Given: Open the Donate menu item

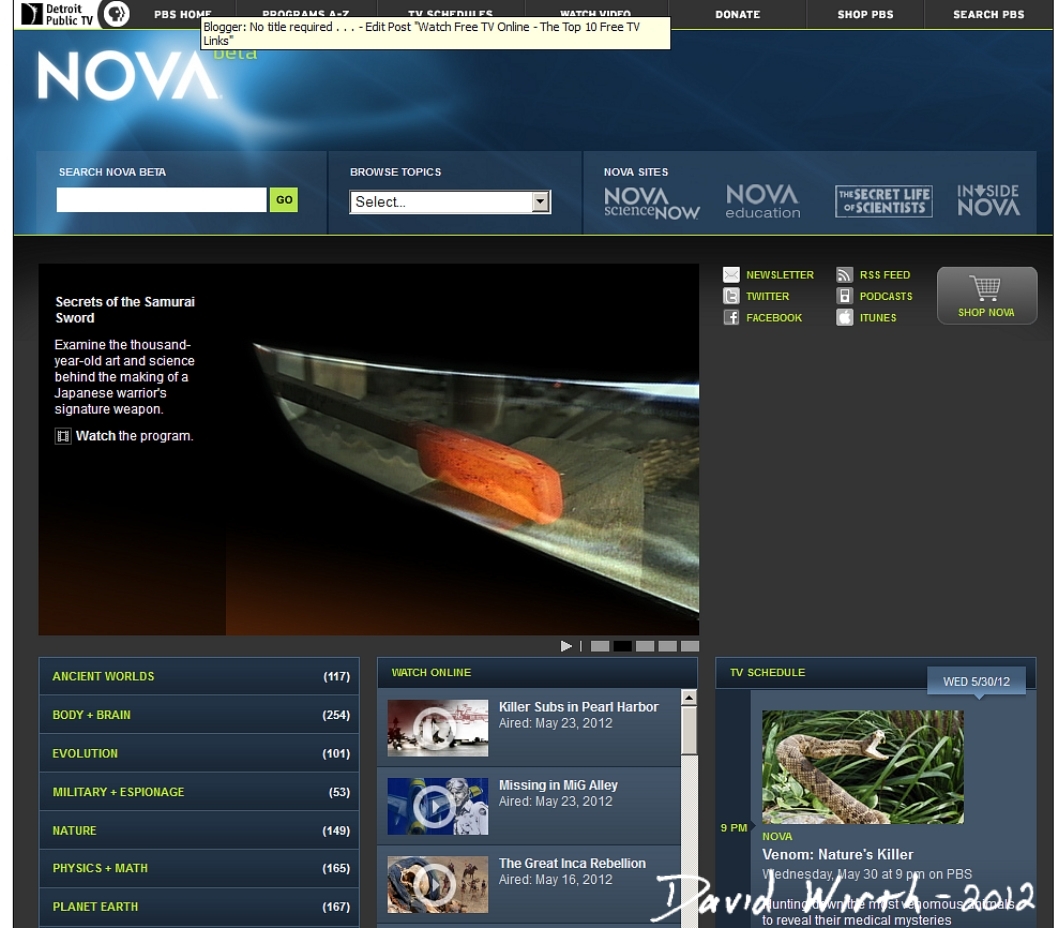Looking at the screenshot, I should [737, 14].
